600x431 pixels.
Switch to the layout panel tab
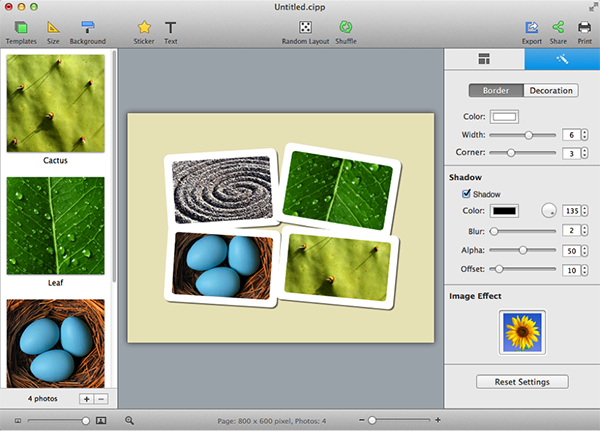484,61
